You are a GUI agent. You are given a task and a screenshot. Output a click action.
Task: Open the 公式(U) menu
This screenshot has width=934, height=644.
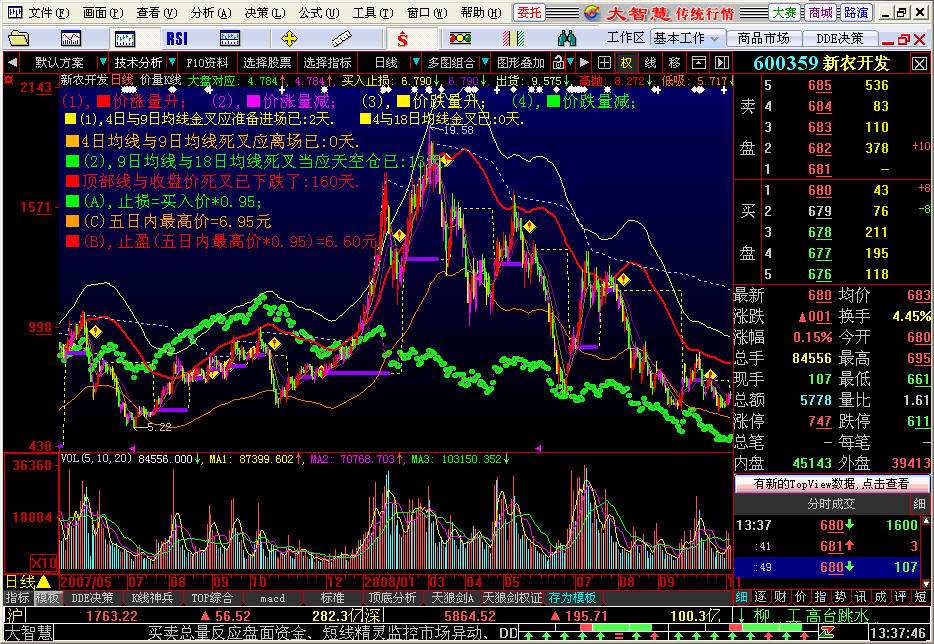(x=319, y=13)
